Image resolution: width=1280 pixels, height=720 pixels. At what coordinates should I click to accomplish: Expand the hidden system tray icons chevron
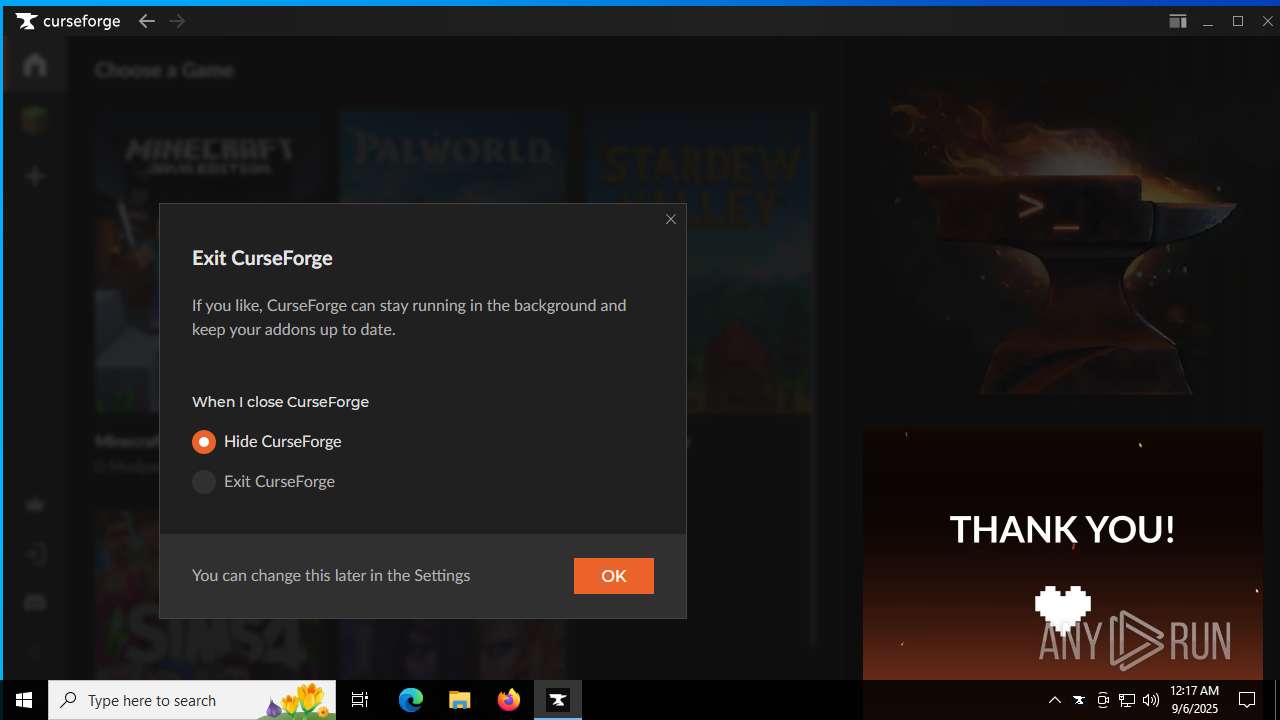click(1055, 700)
